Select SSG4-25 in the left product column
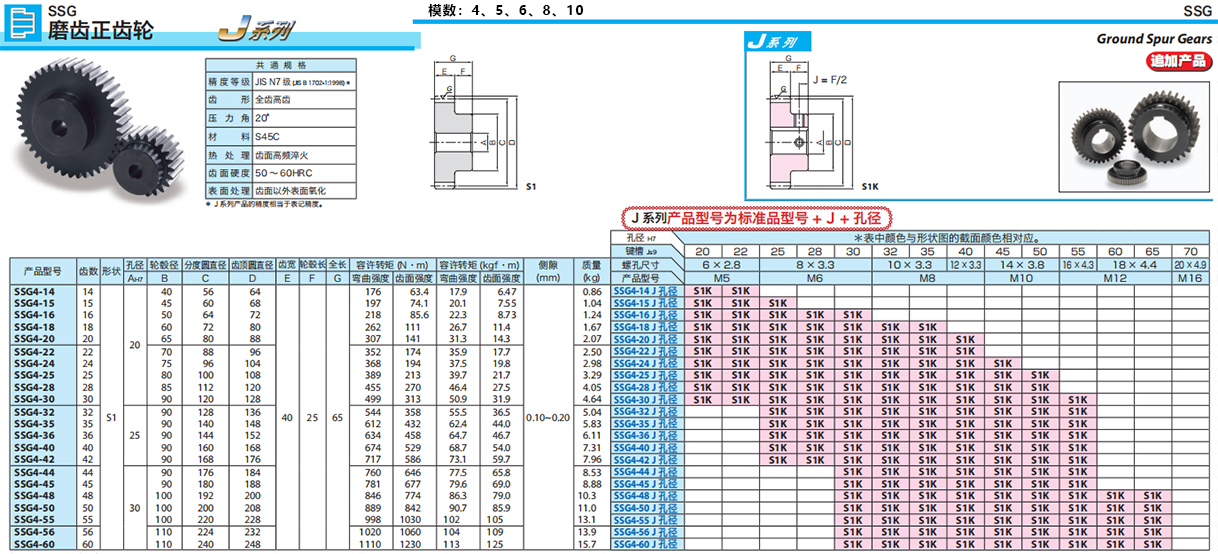1218x554 pixels. (x=35, y=374)
